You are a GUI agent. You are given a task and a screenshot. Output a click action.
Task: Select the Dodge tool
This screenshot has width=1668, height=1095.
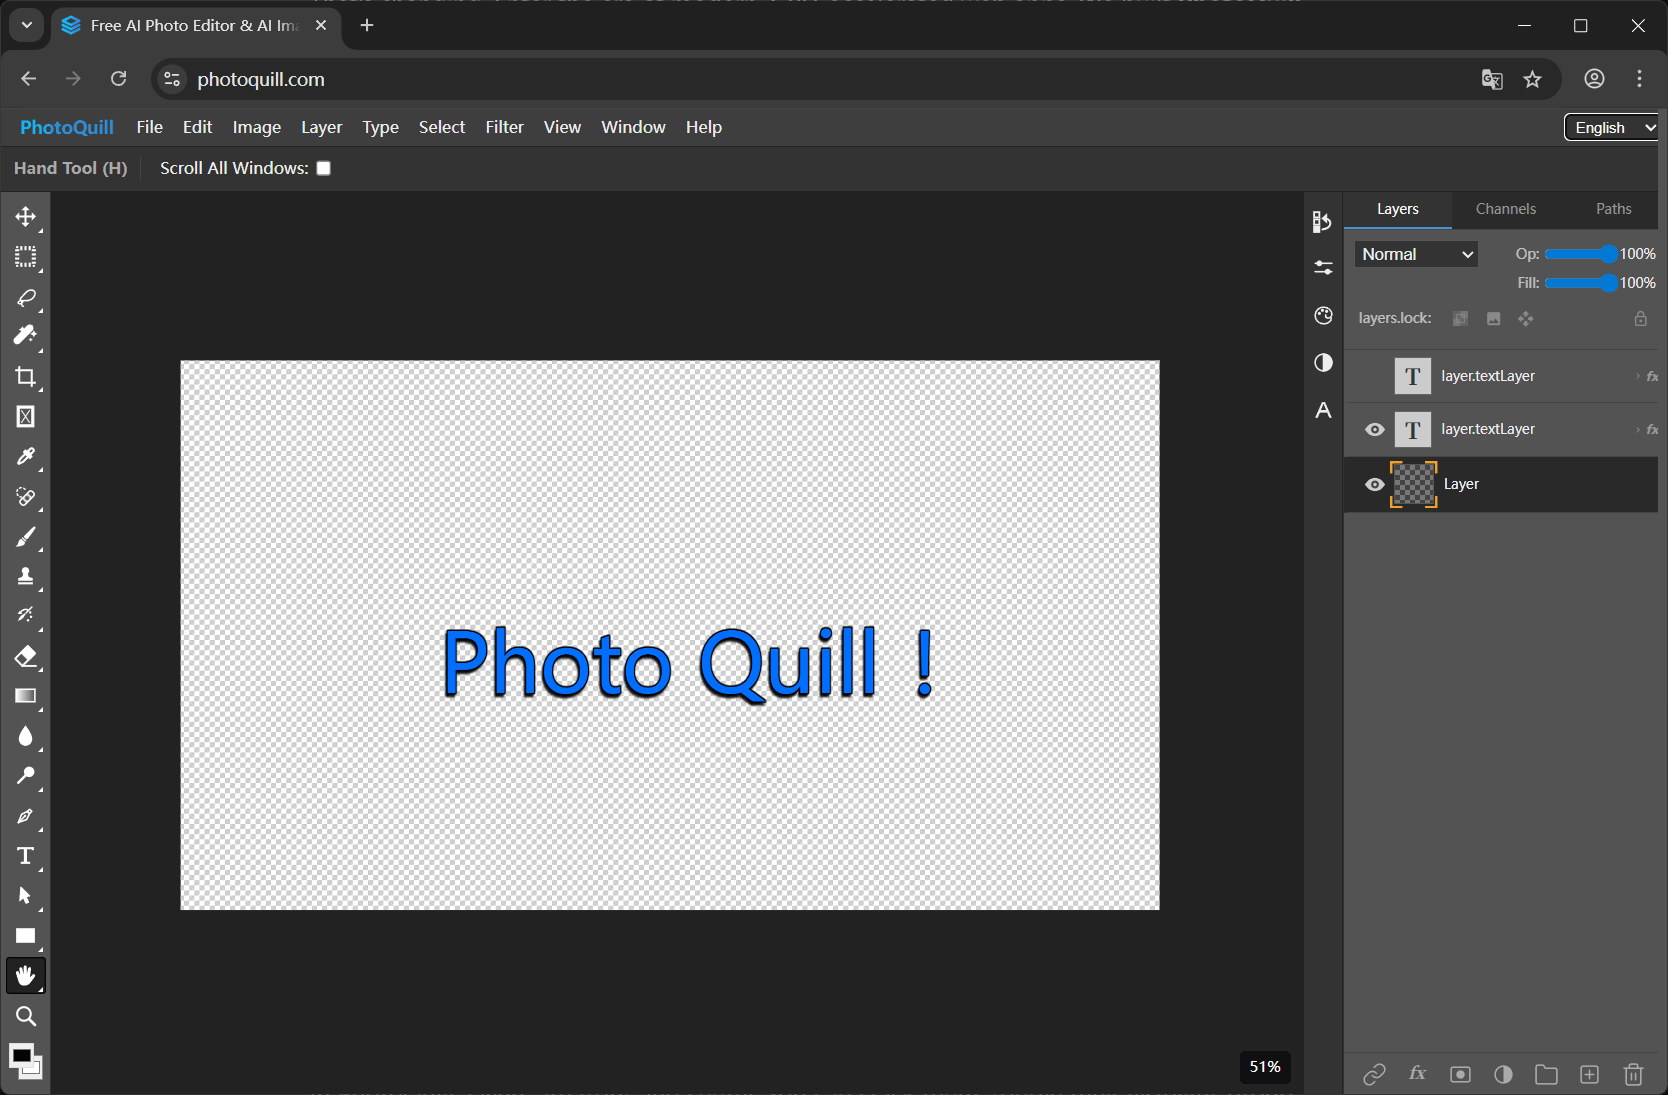pos(26,776)
